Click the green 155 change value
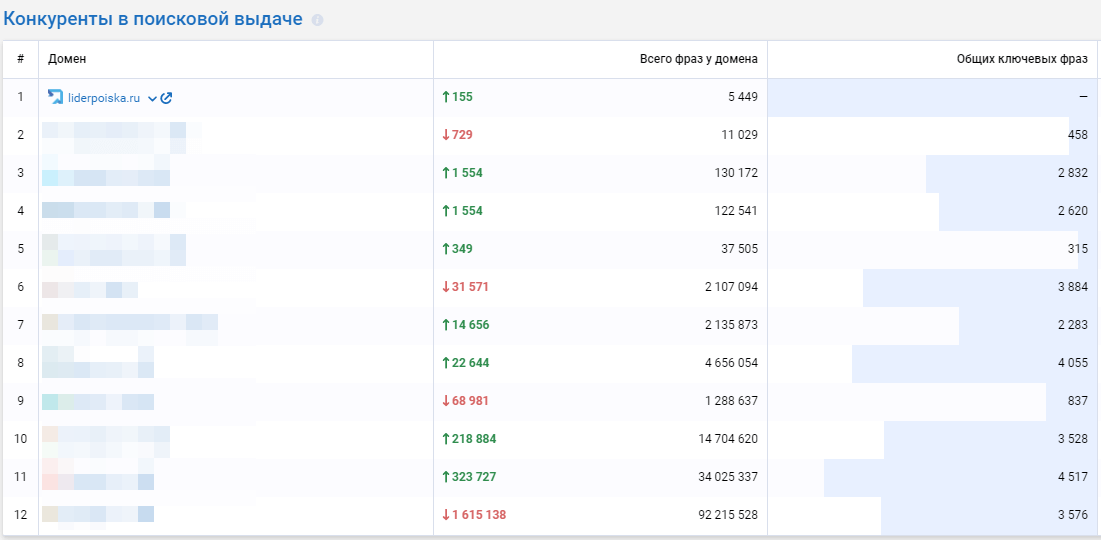This screenshot has width=1101, height=540. (x=457, y=97)
